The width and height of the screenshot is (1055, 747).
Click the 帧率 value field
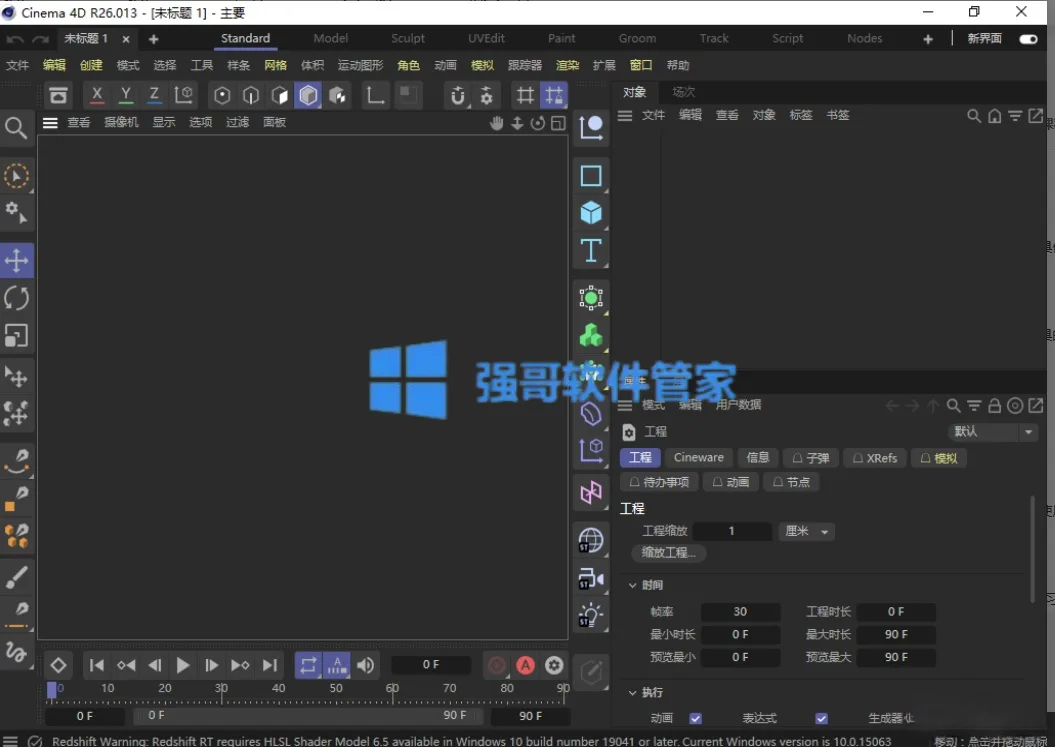[740, 612]
